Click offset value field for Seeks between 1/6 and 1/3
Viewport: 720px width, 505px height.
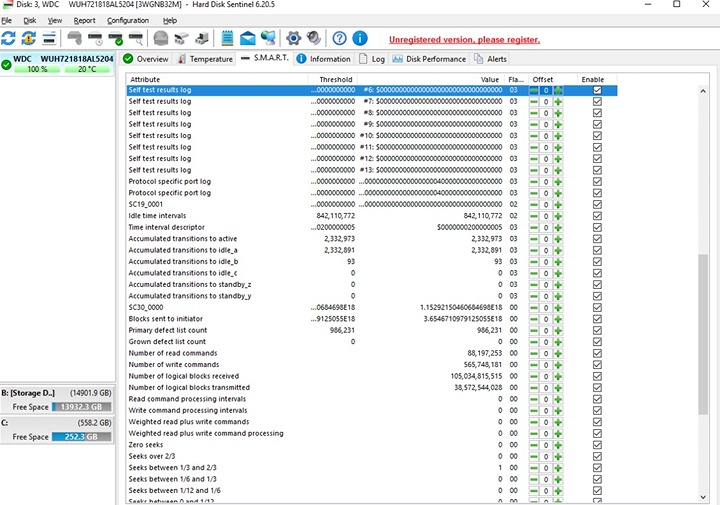click(x=546, y=480)
